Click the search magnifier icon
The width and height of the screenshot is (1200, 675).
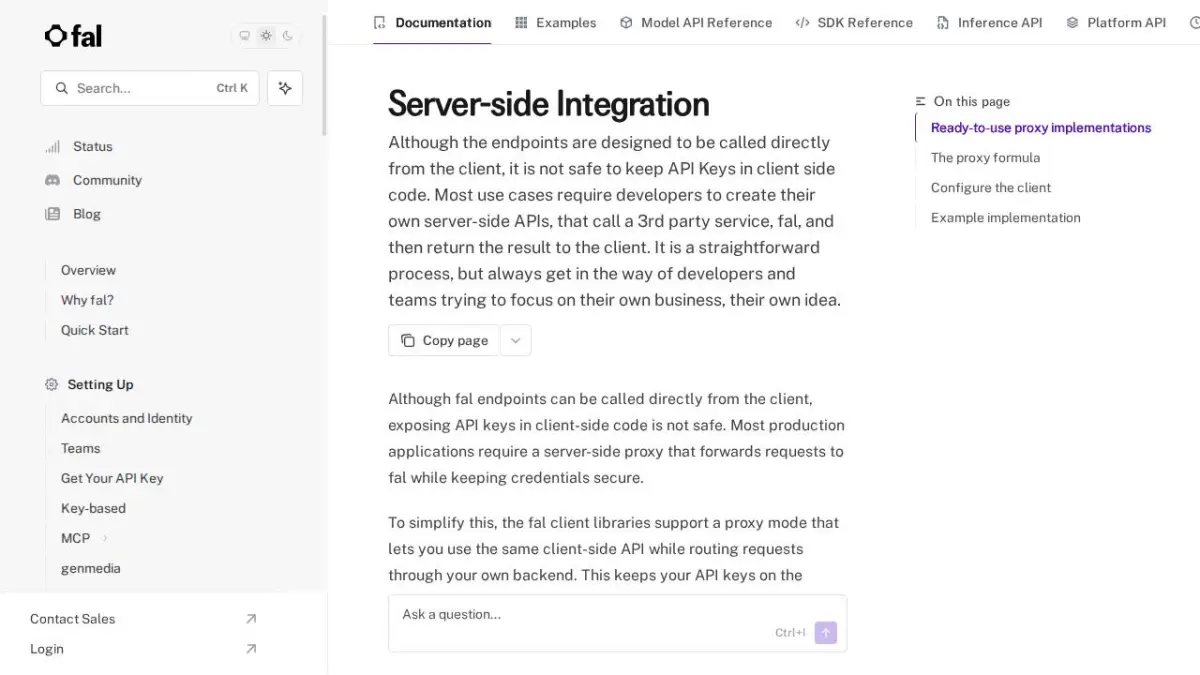pos(62,88)
